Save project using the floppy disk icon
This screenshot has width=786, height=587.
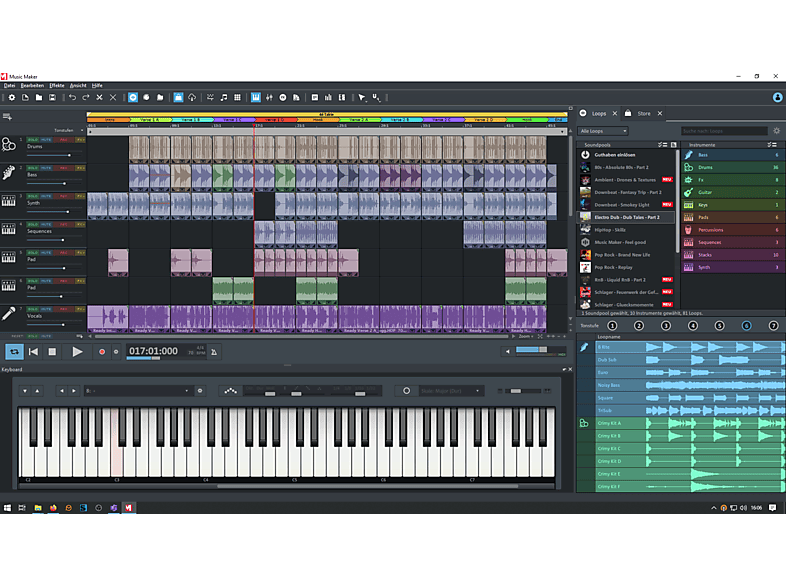pos(52,98)
